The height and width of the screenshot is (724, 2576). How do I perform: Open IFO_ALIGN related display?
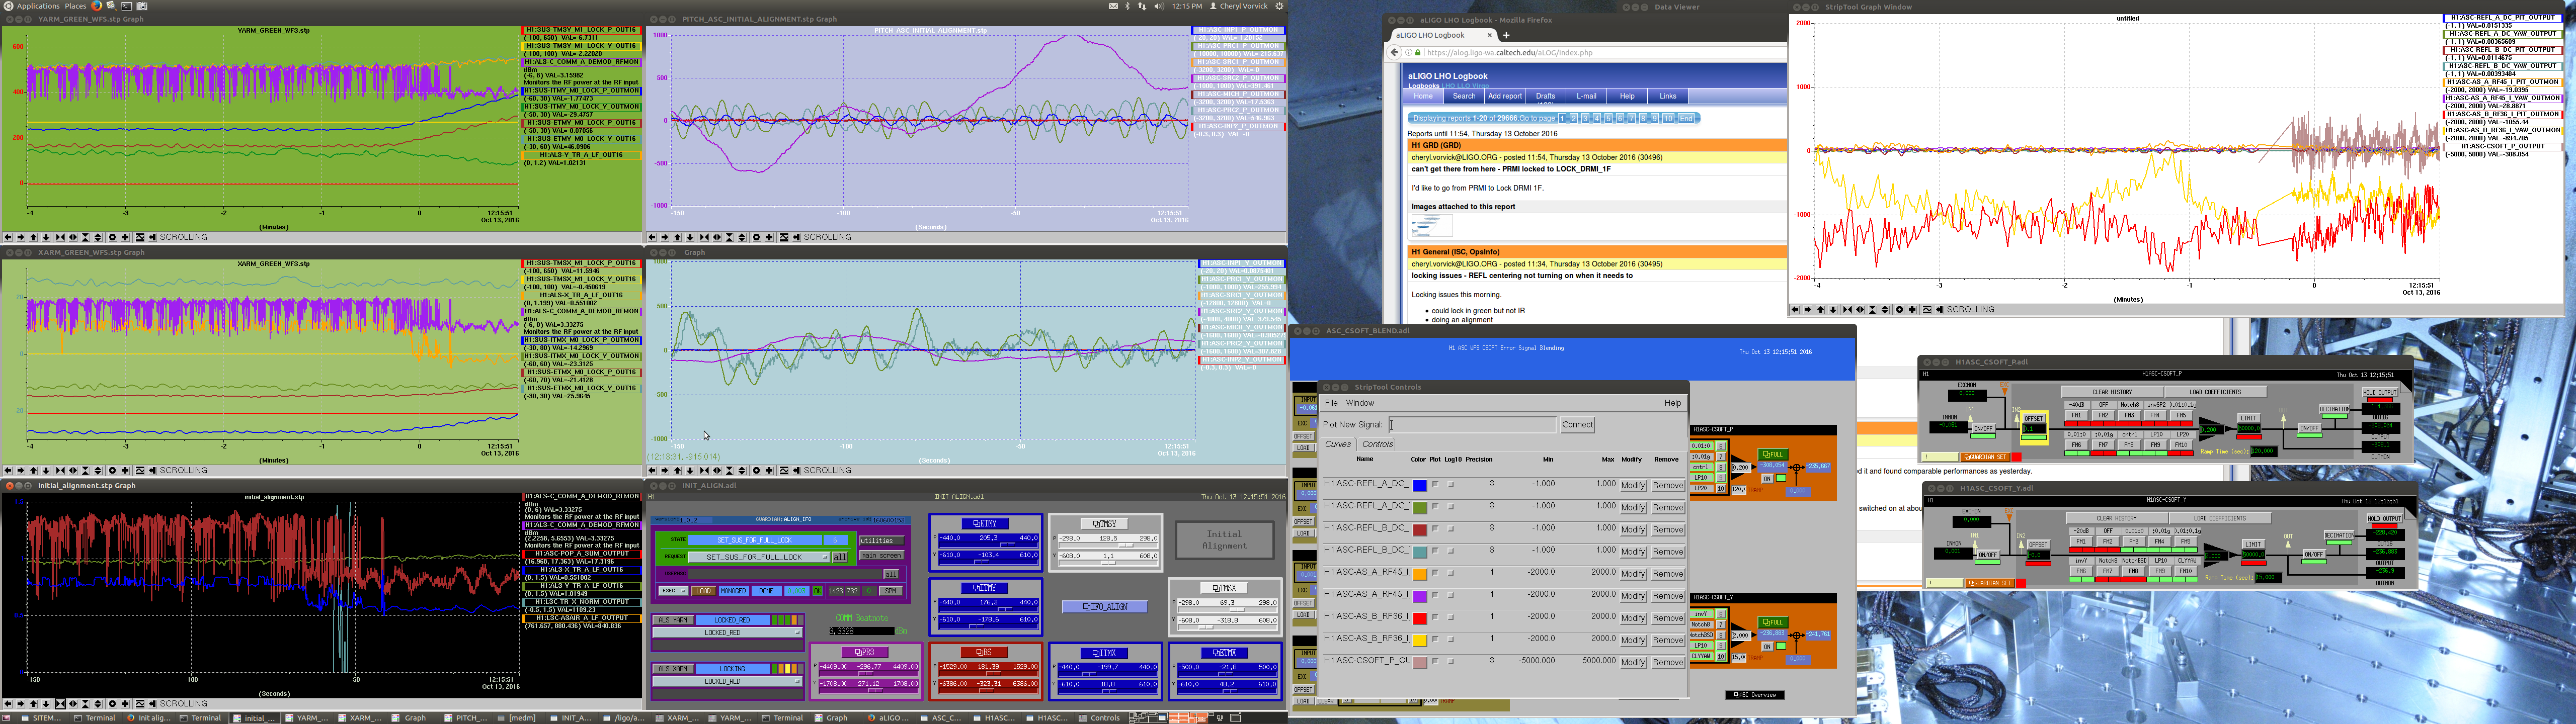click(1105, 607)
